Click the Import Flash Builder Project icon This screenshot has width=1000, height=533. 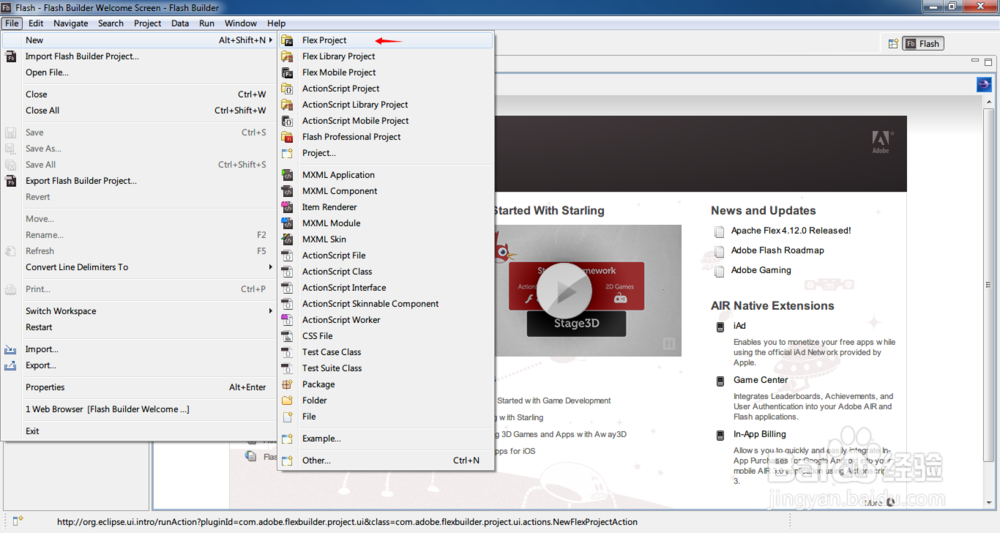[x=11, y=56]
